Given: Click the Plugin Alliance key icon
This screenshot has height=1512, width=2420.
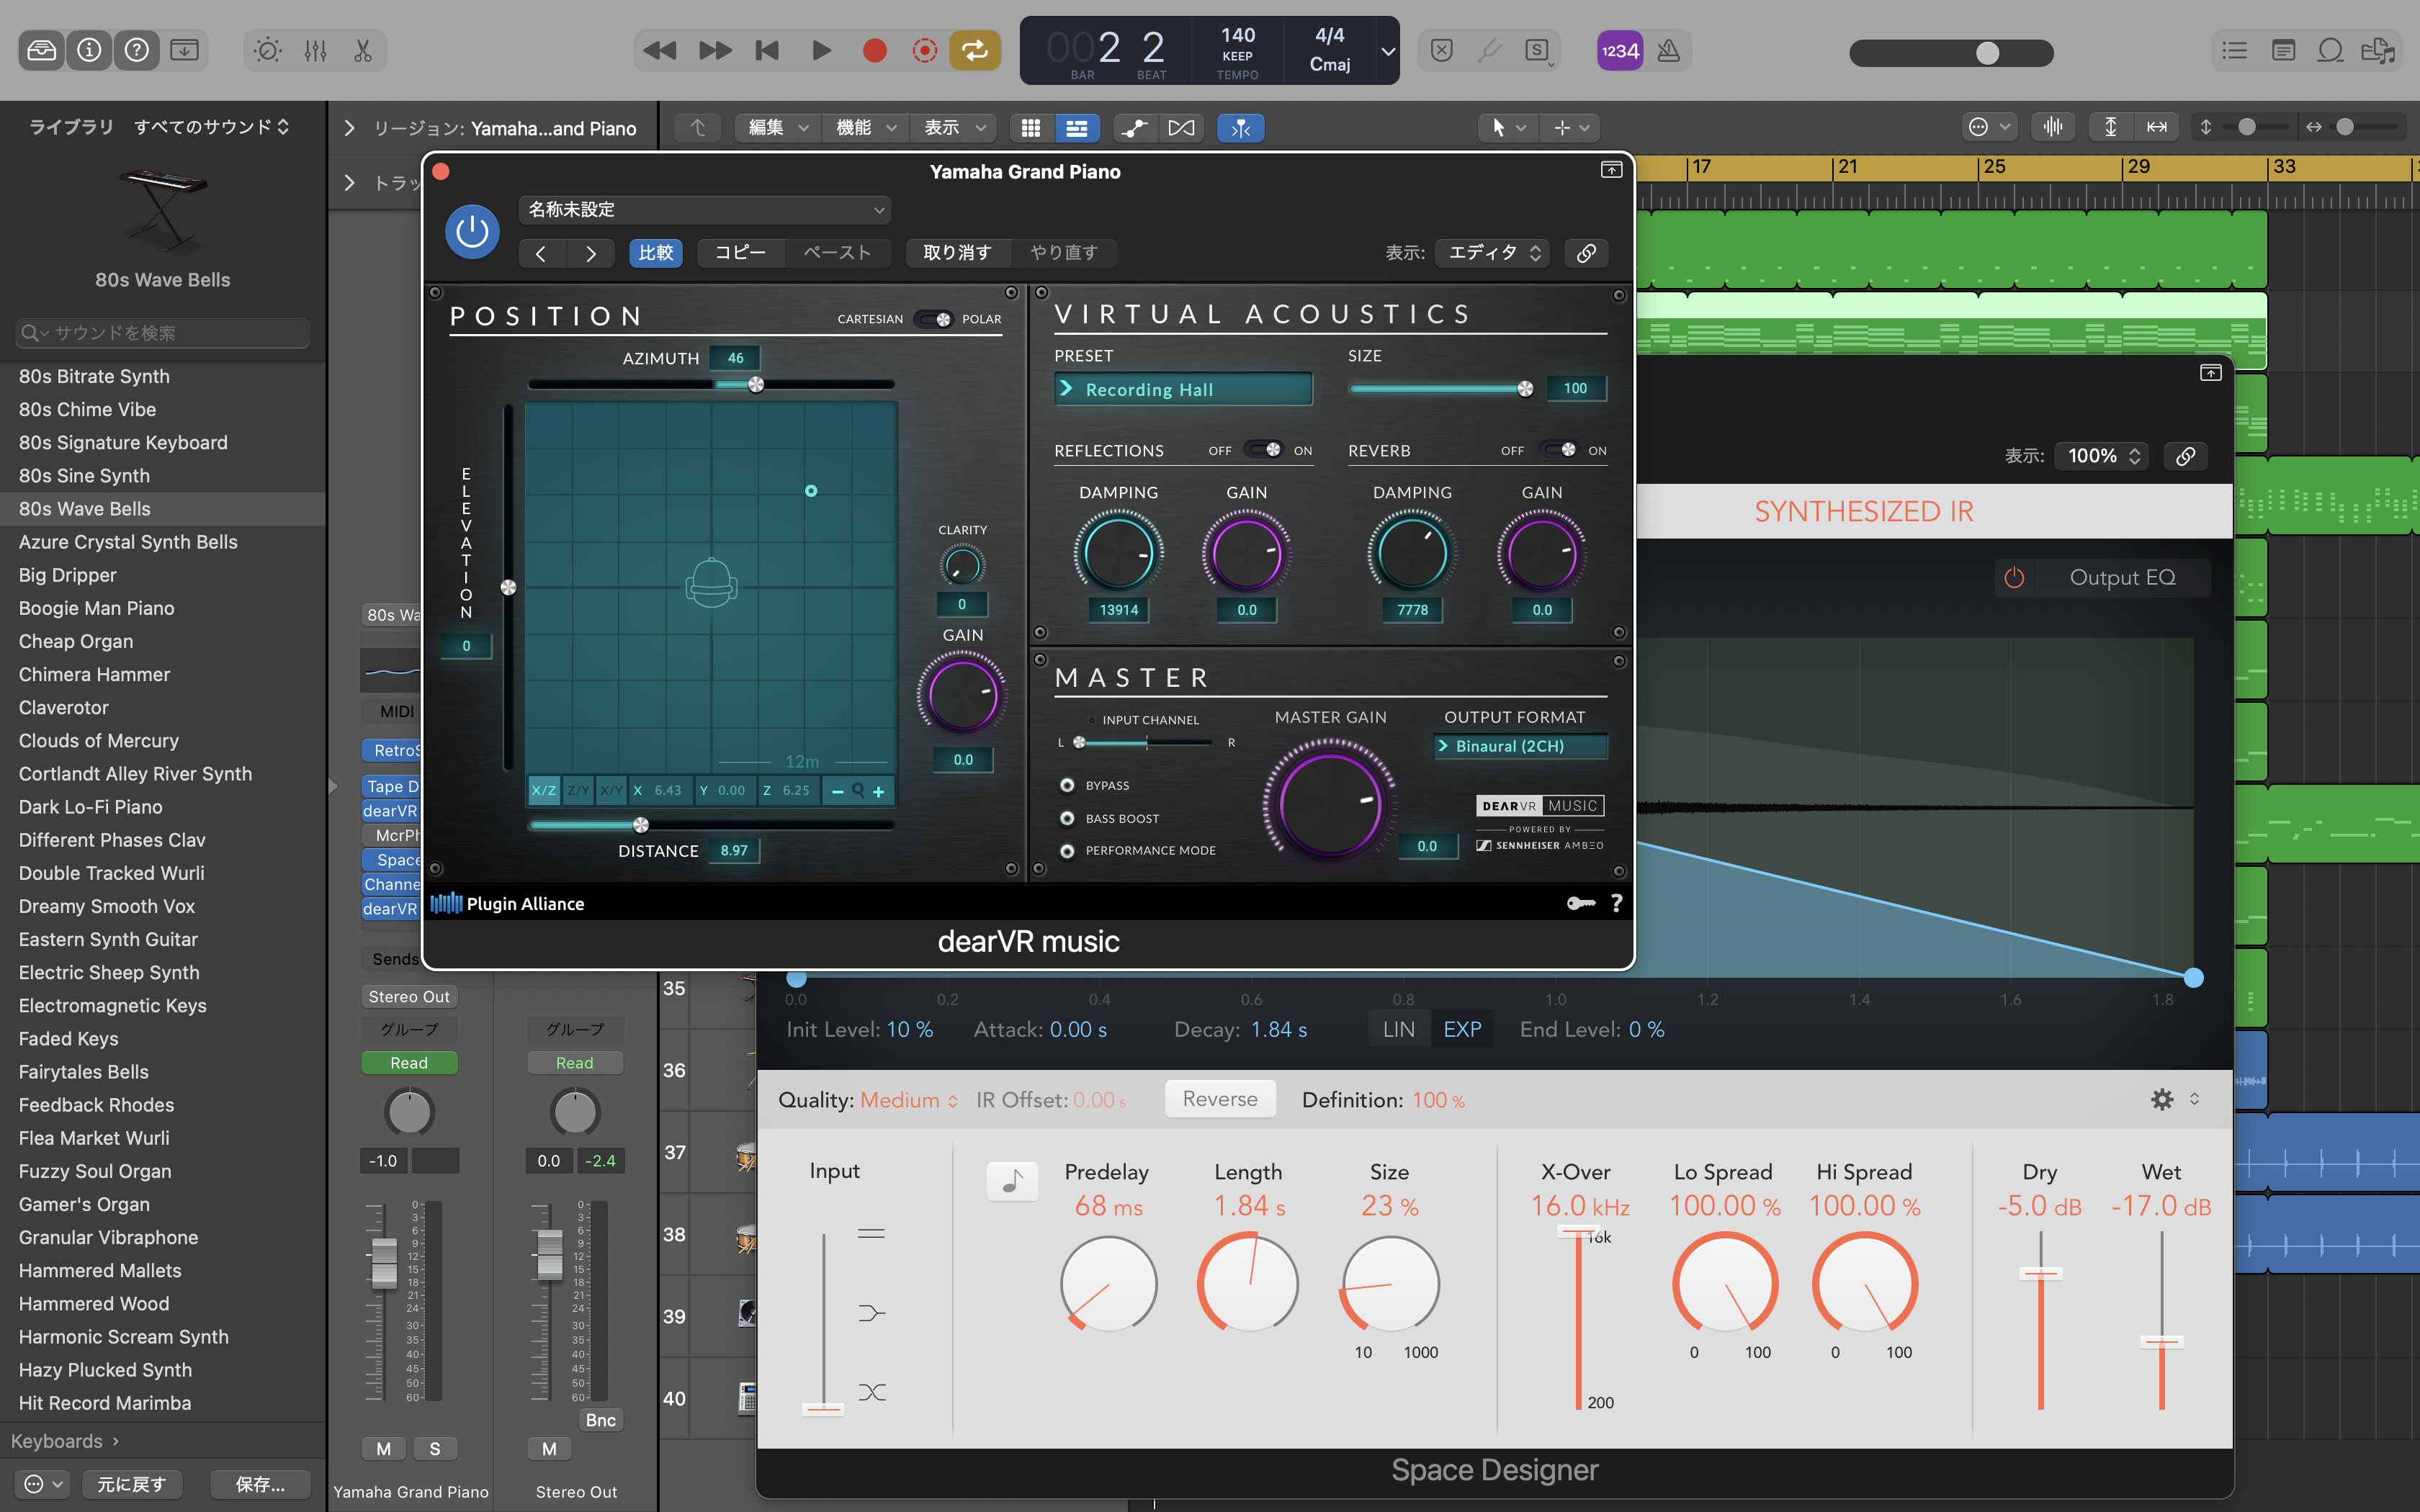Looking at the screenshot, I should click(1581, 903).
